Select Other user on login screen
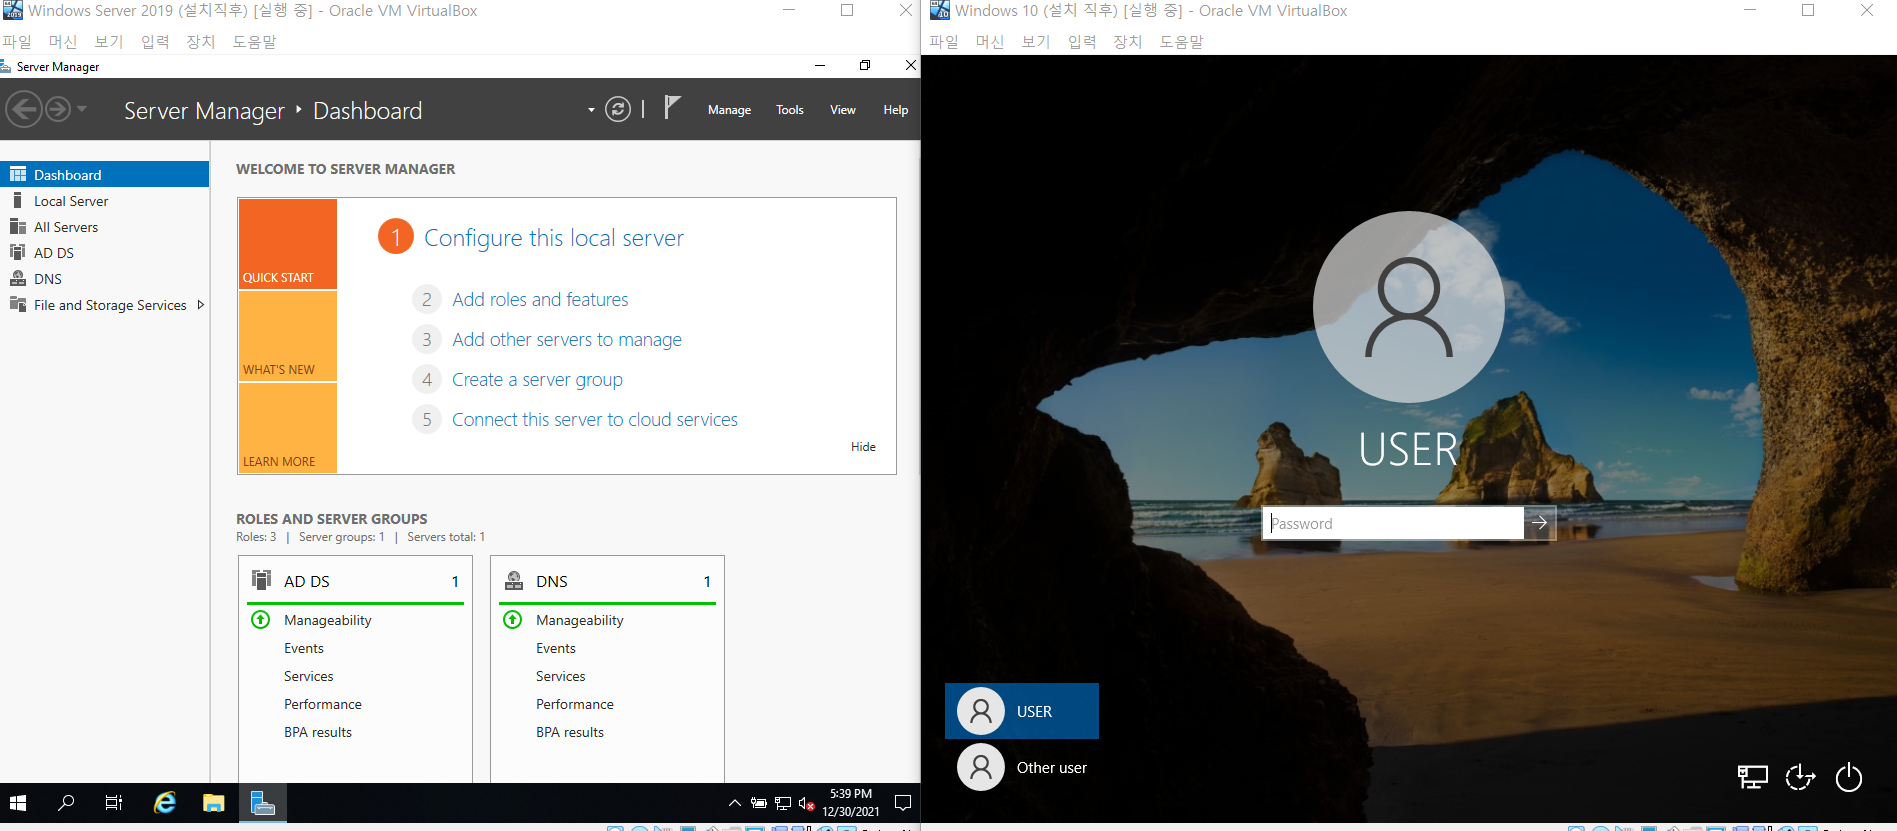Viewport: 1897px width, 831px height. 1021,767
